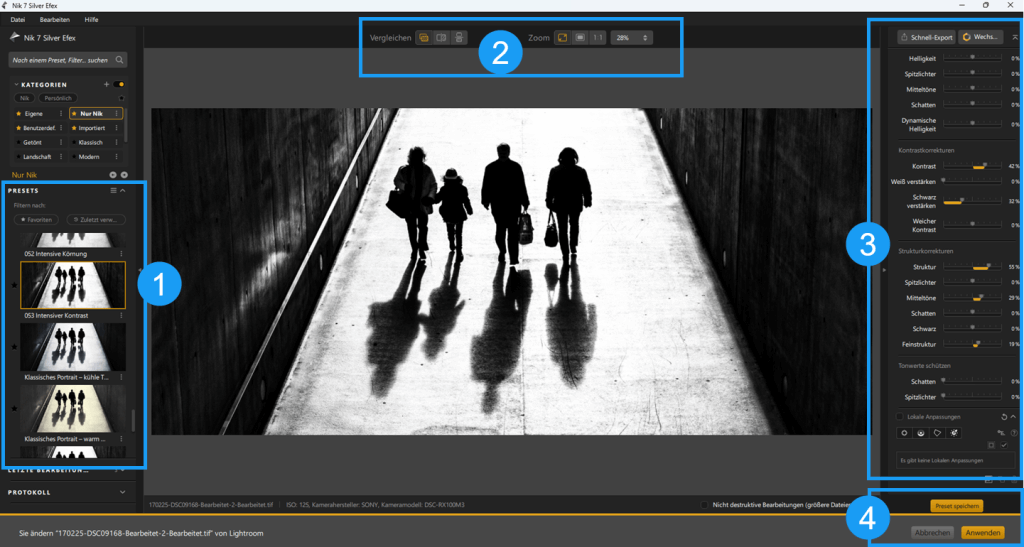Select the Control Line local adjustment tool
The height and width of the screenshot is (547, 1024).
pyautogui.click(x=921, y=433)
